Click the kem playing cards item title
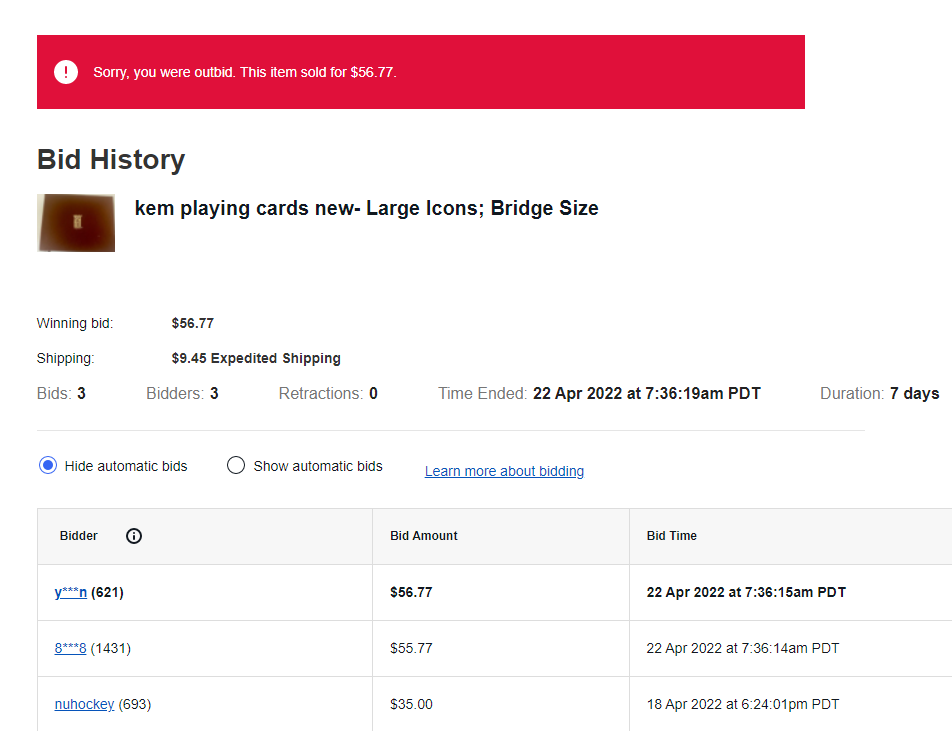 pyautogui.click(x=366, y=208)
